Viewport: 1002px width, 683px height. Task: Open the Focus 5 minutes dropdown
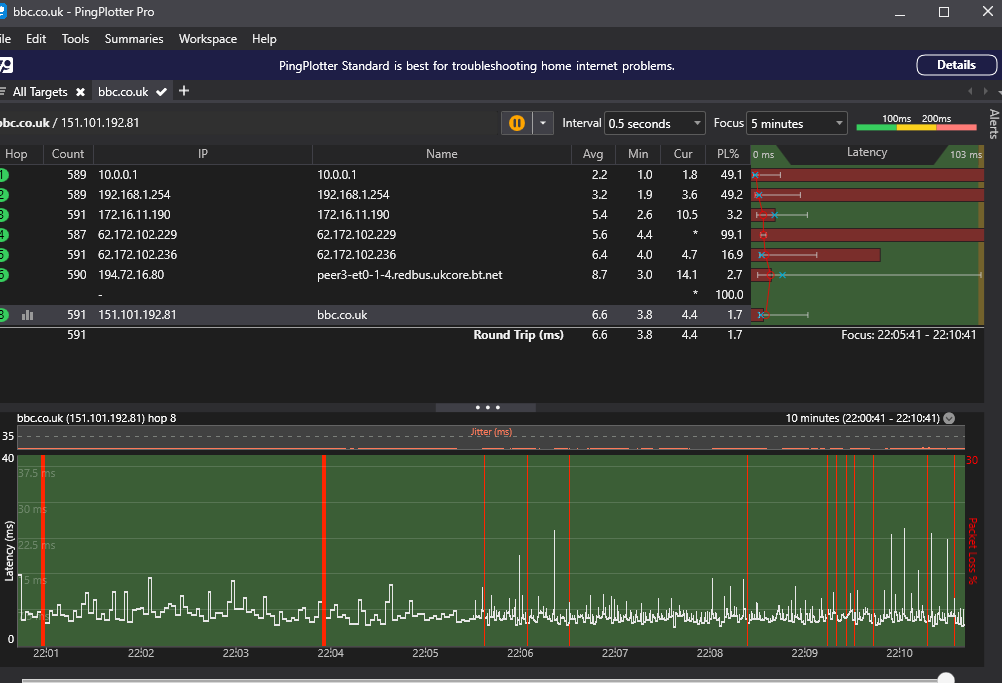tap(797, 124)
